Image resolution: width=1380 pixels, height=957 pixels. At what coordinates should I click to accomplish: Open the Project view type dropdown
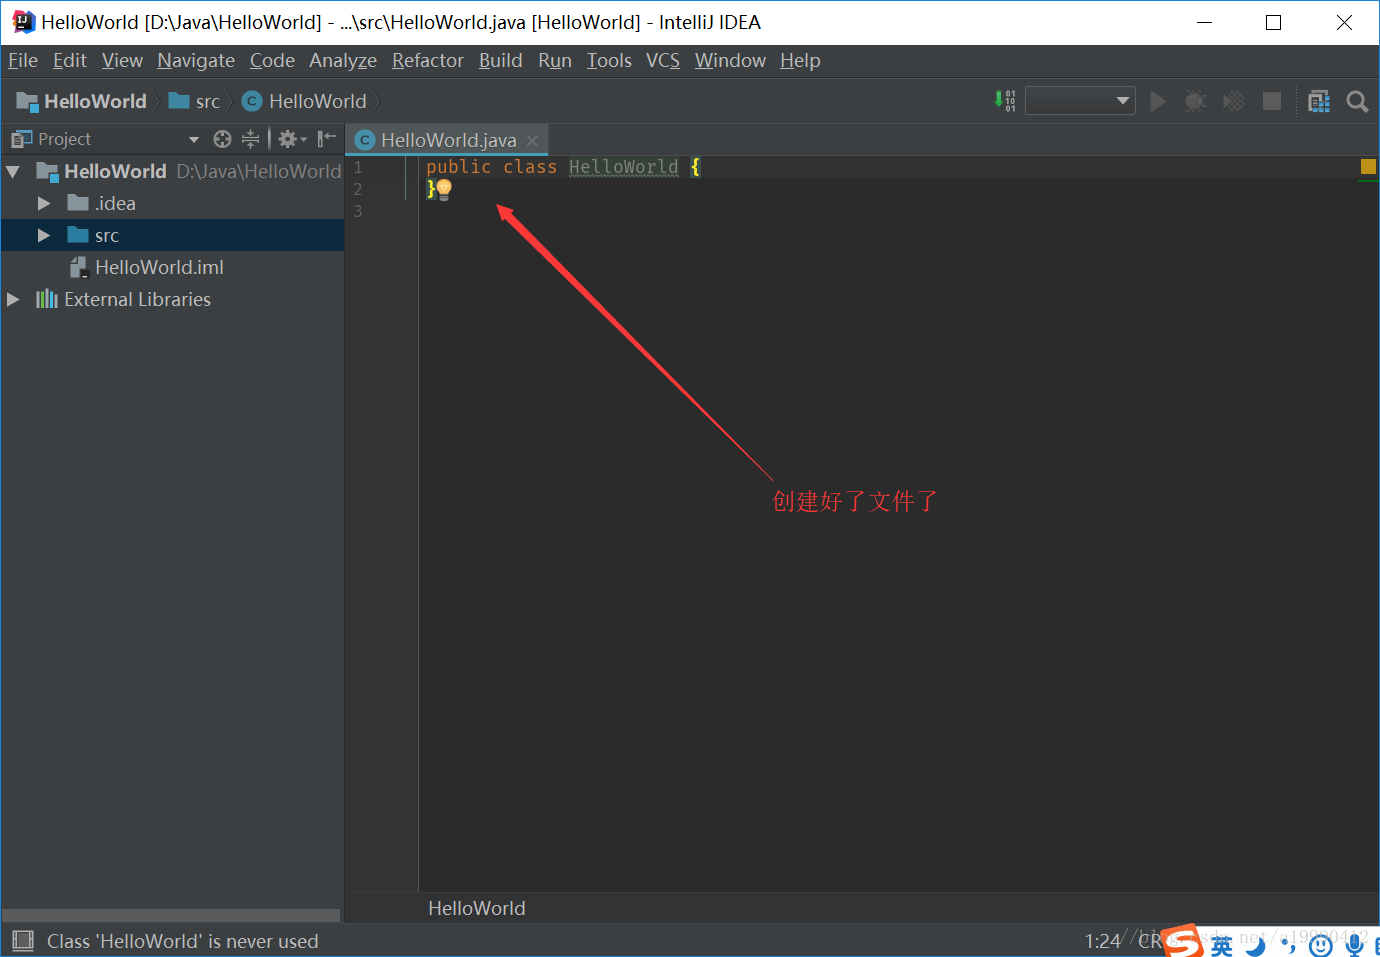coord(194,139)
